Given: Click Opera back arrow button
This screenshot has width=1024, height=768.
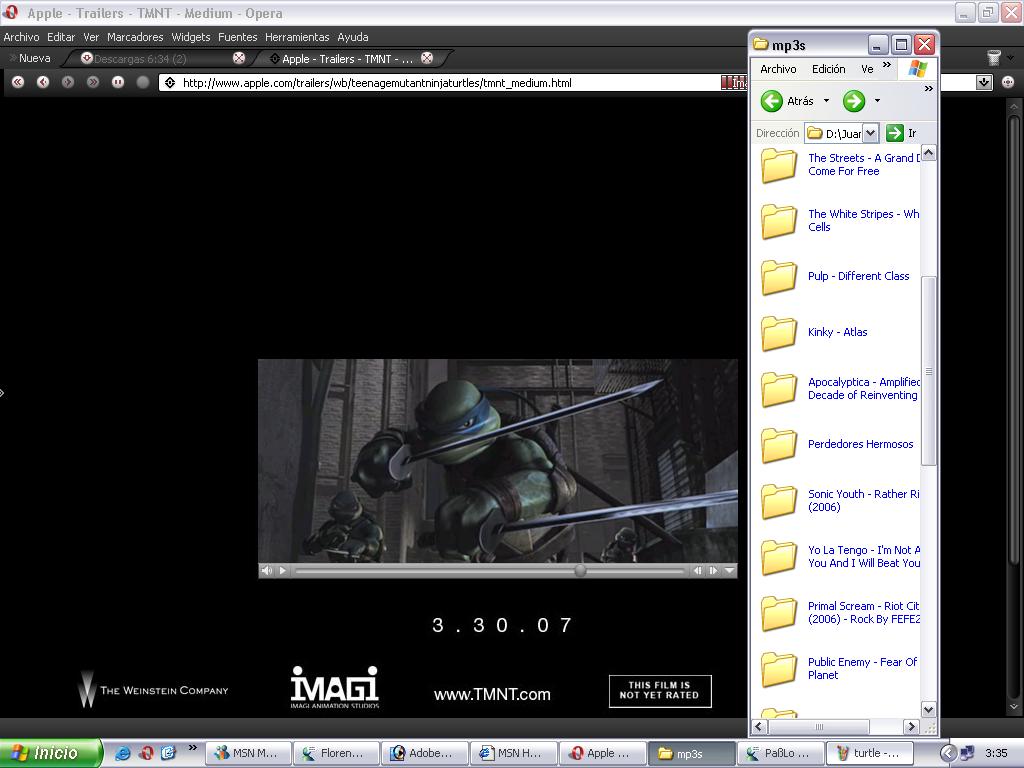Looking at the screenshot, I should [43, 82].
